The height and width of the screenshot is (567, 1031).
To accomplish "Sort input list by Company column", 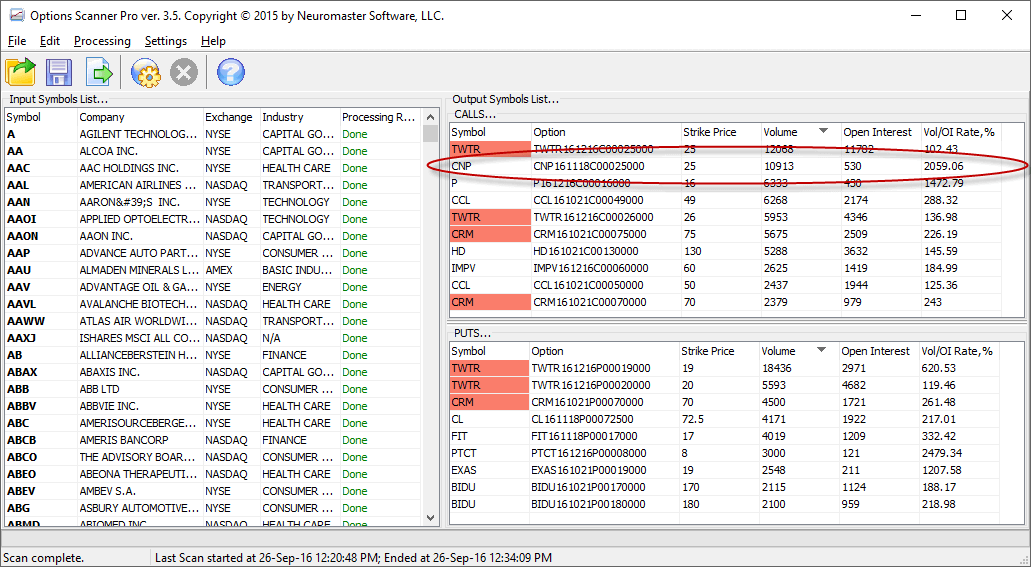I will tap(139, 117).
